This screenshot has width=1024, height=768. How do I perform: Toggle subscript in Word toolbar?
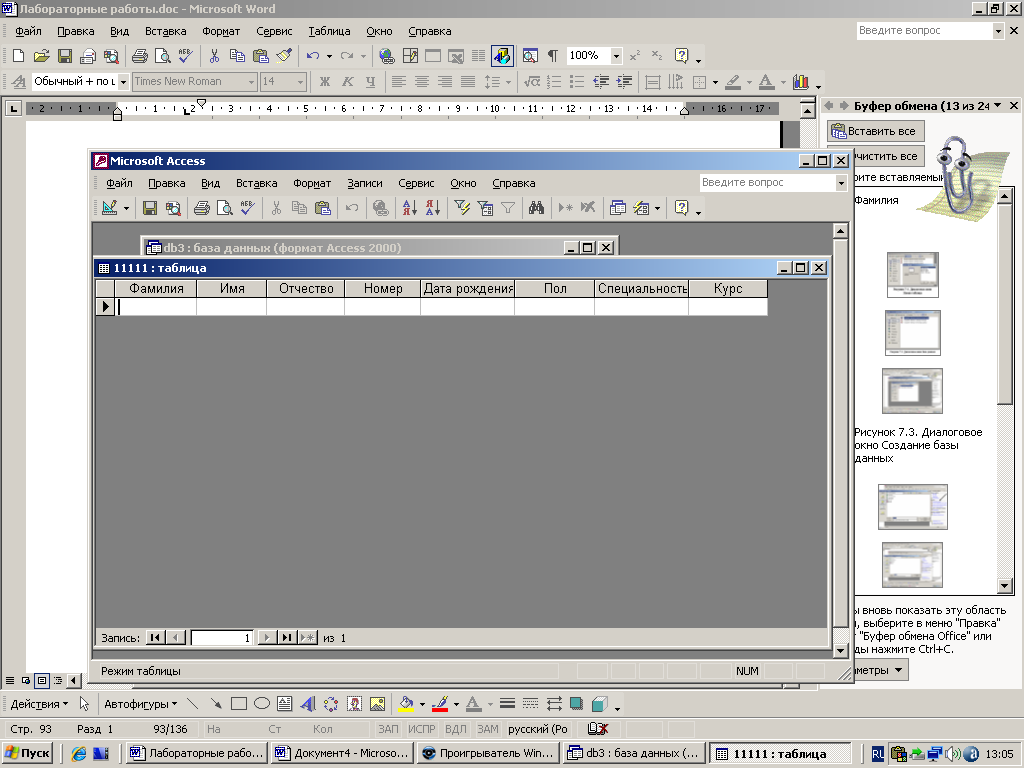pyautogui.click(x=657, y=56)
